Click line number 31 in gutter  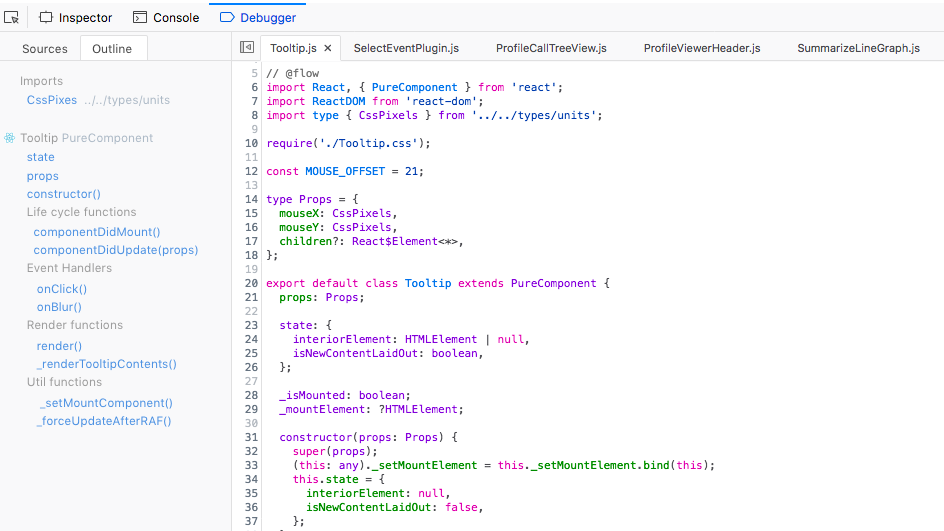point(251,437)
